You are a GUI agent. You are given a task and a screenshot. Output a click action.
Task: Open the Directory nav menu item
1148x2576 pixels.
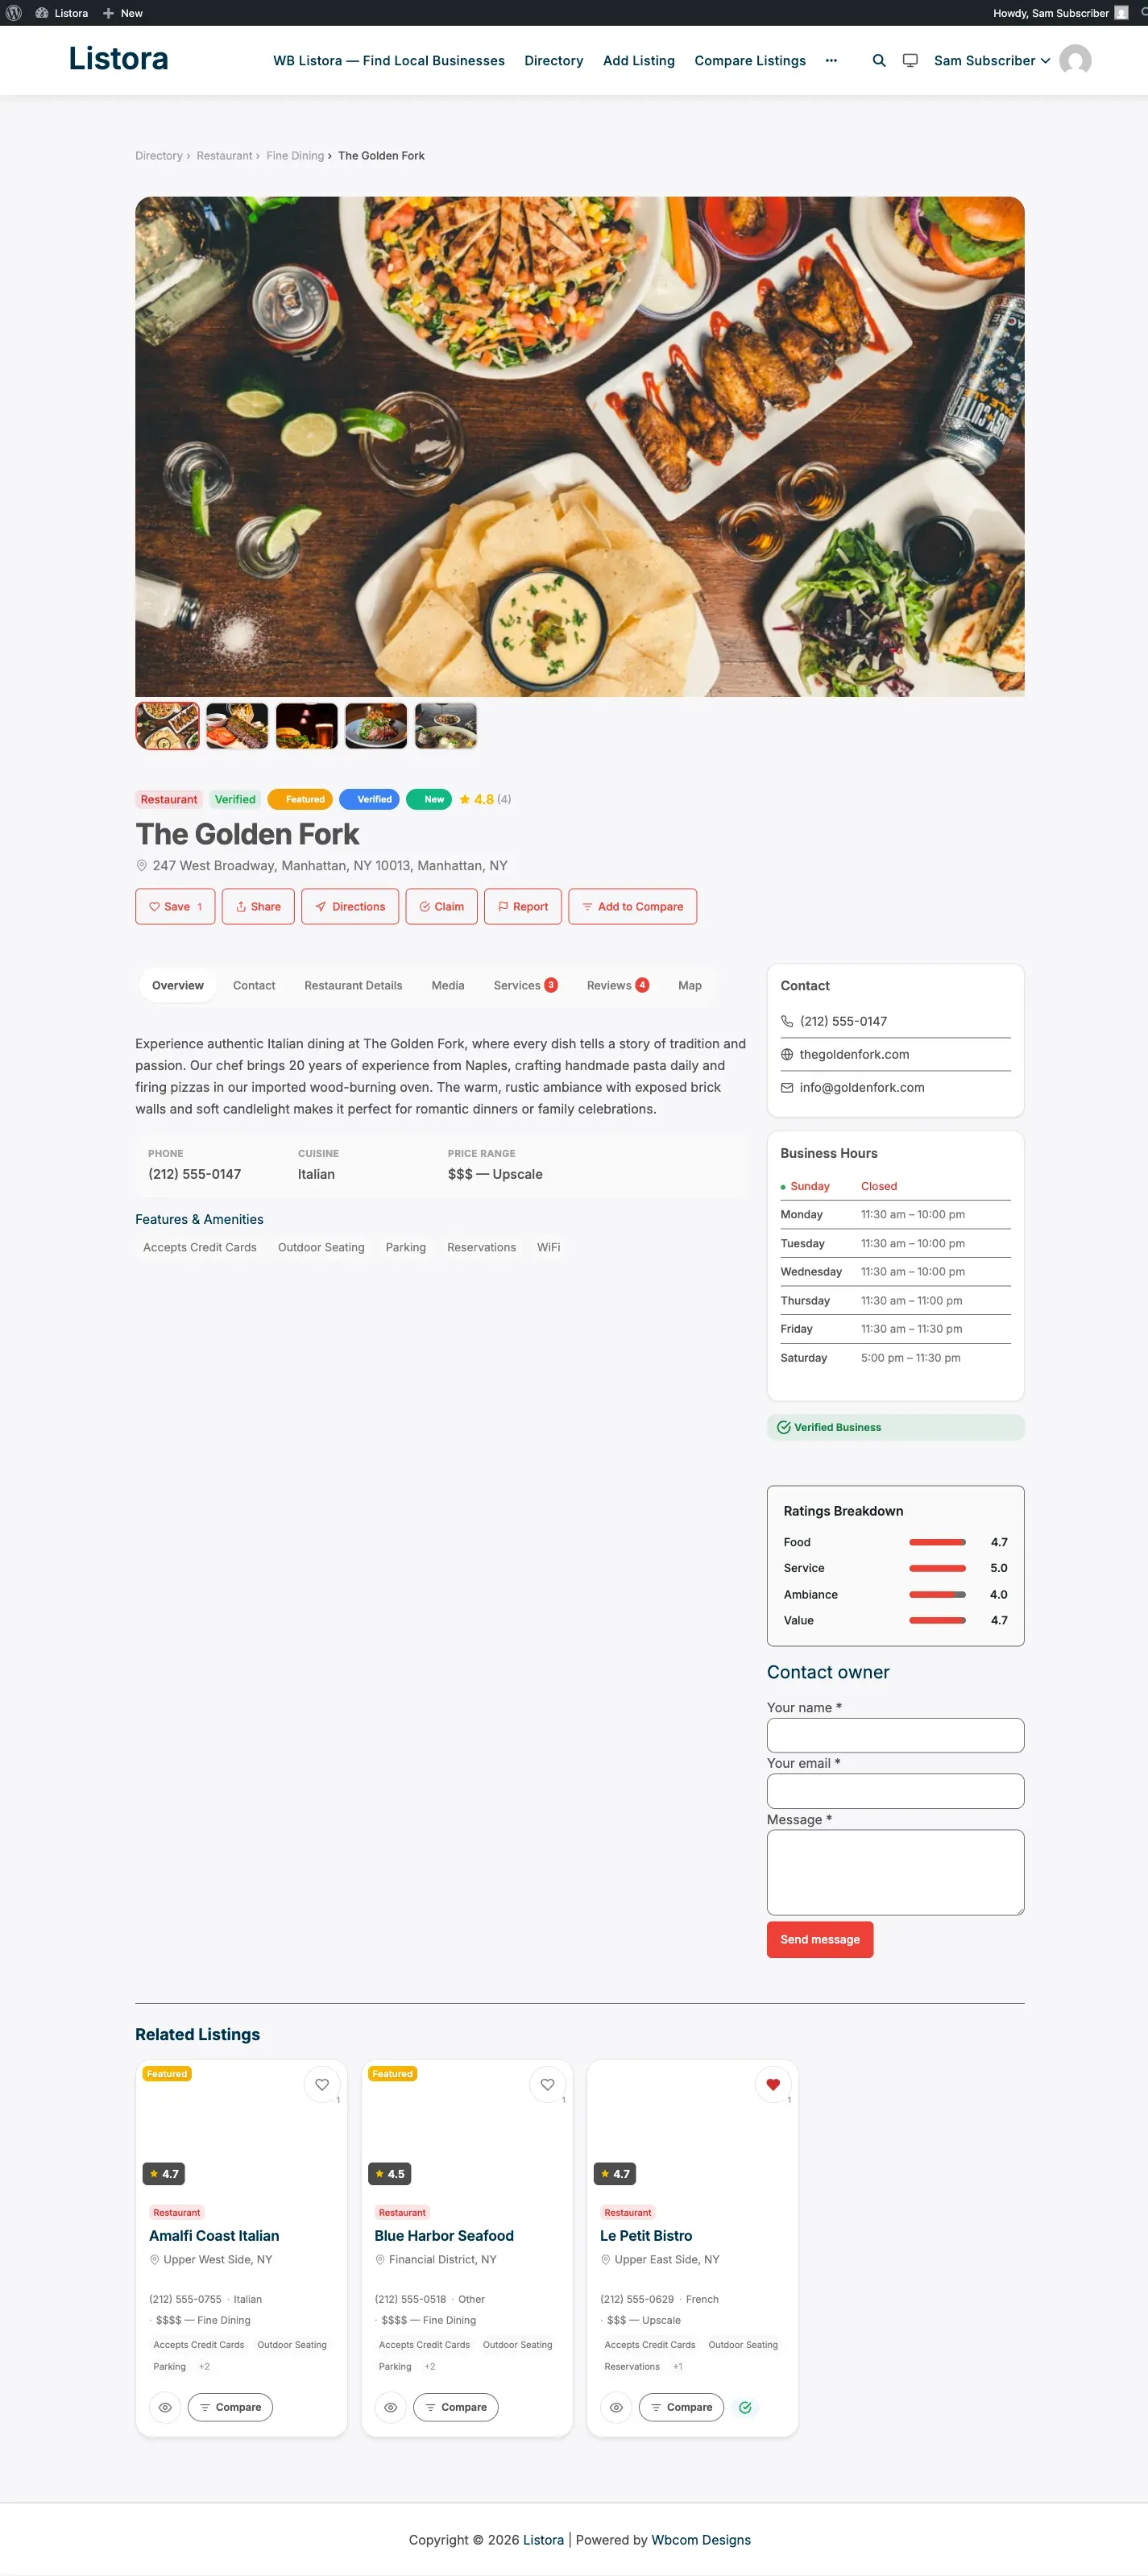(x=554, y=61)
